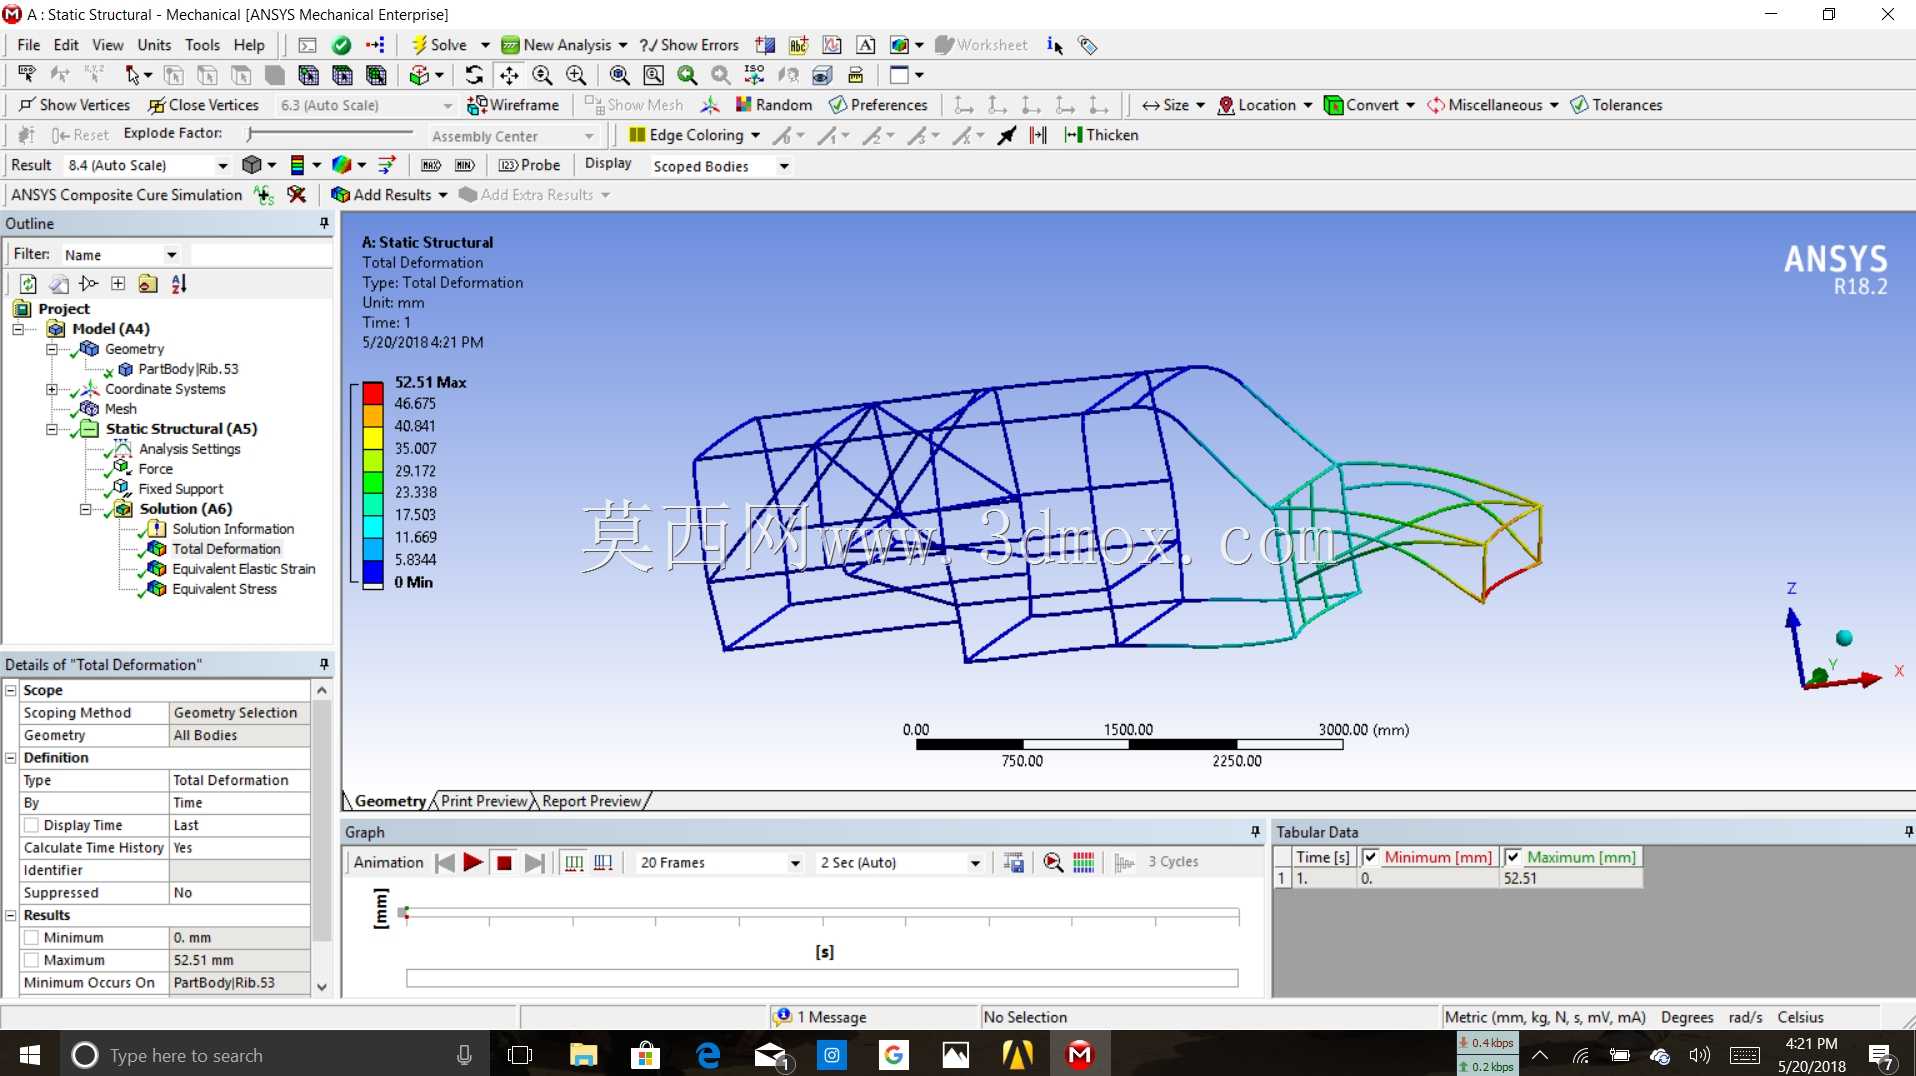Show the Maximum value tag
Image resolution: width=1916 pixels, height=1076 pixels.
pyautogui.click(x=431, y=165)
